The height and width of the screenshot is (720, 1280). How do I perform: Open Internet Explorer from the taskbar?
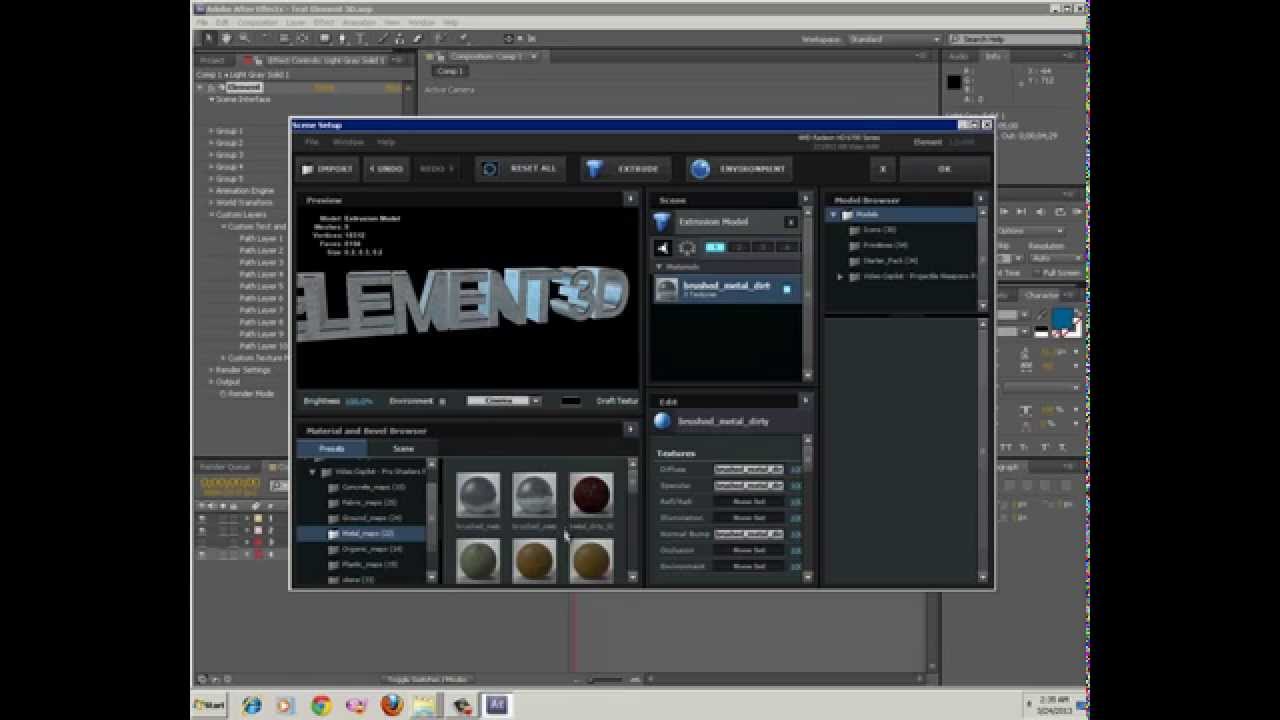coord(251,705)
